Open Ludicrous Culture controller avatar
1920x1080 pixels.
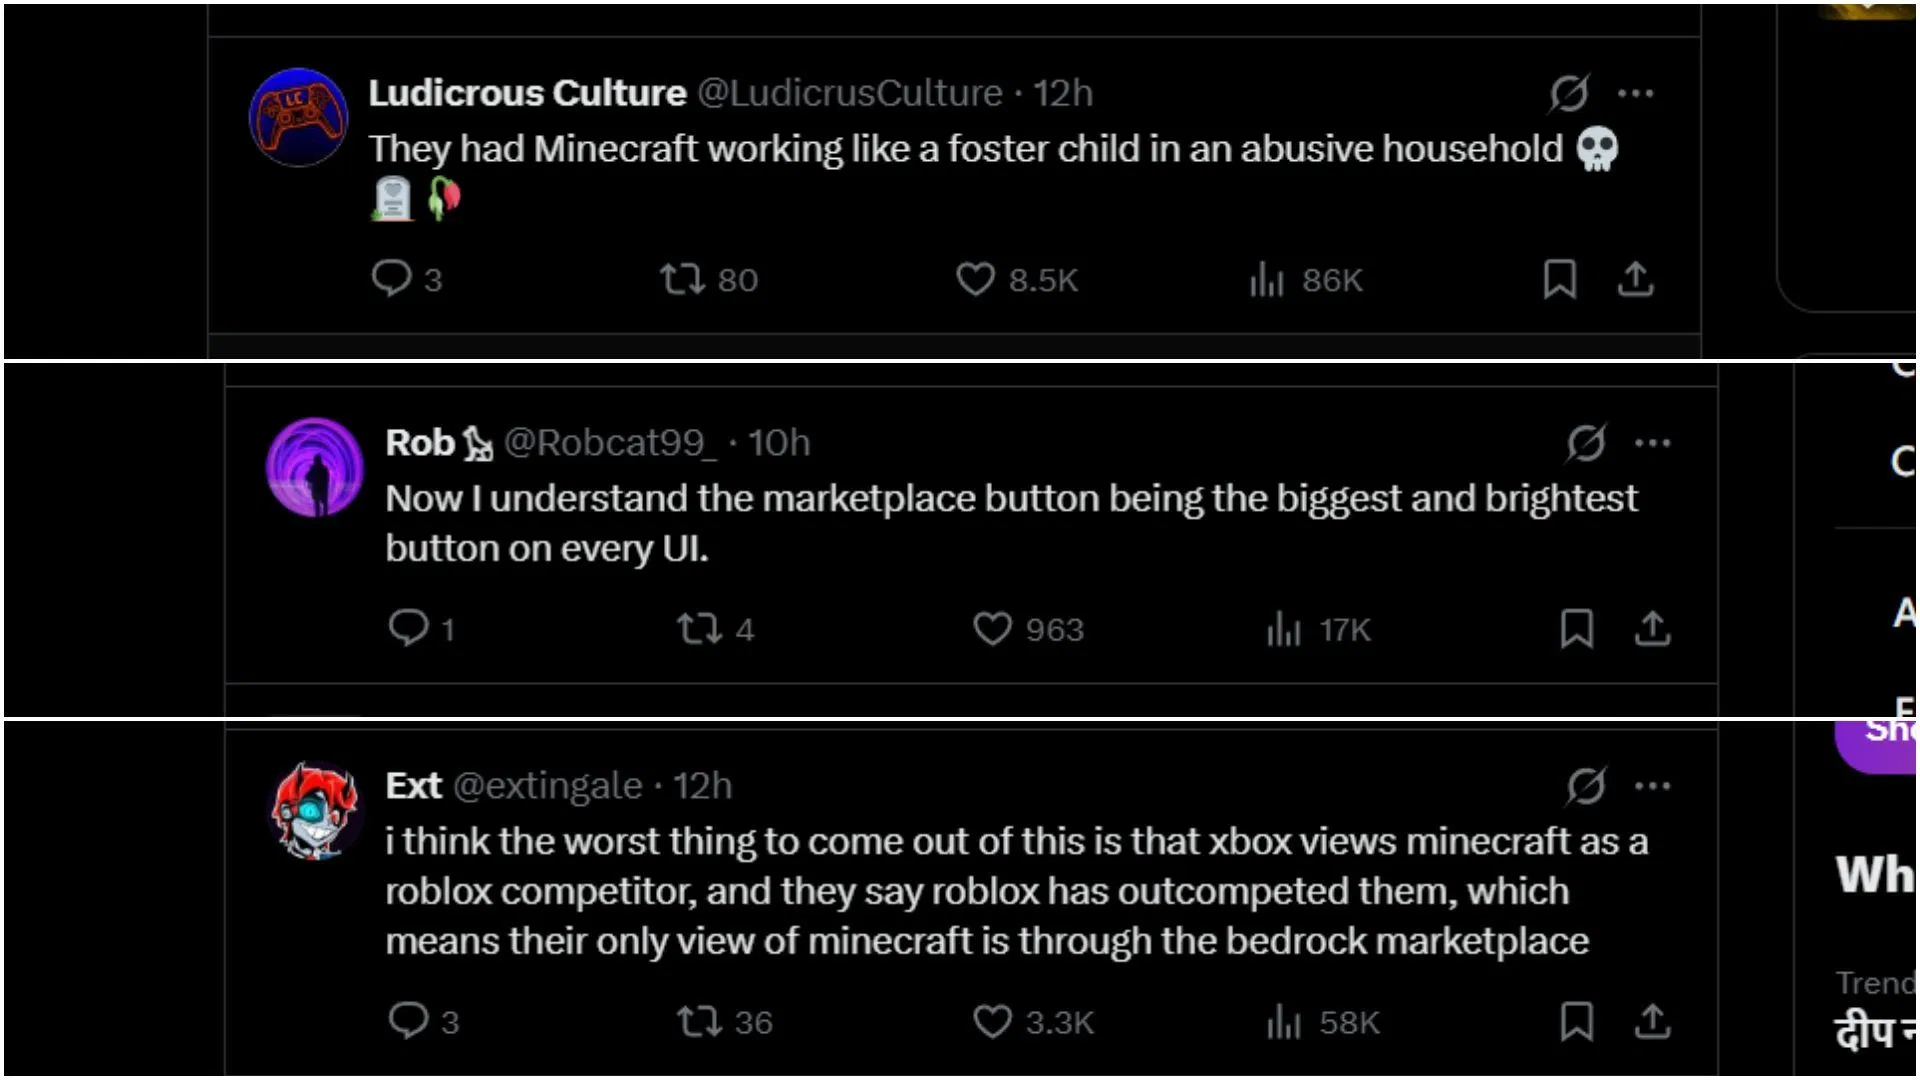(298, 117)
